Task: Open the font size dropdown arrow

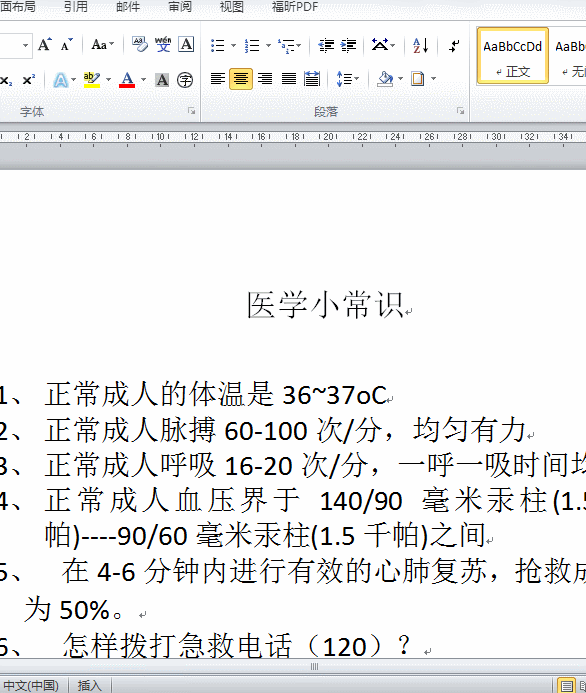Action: (x=25, y=45)
